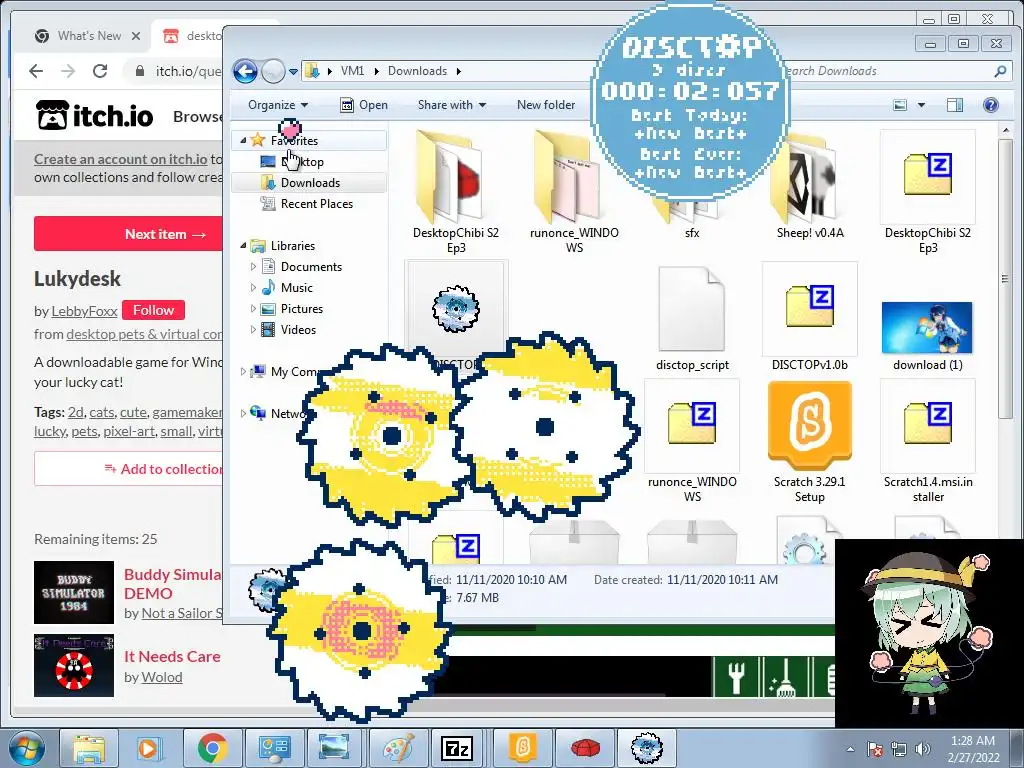Select Pictures in Libraries

click(x=301, y=308)
